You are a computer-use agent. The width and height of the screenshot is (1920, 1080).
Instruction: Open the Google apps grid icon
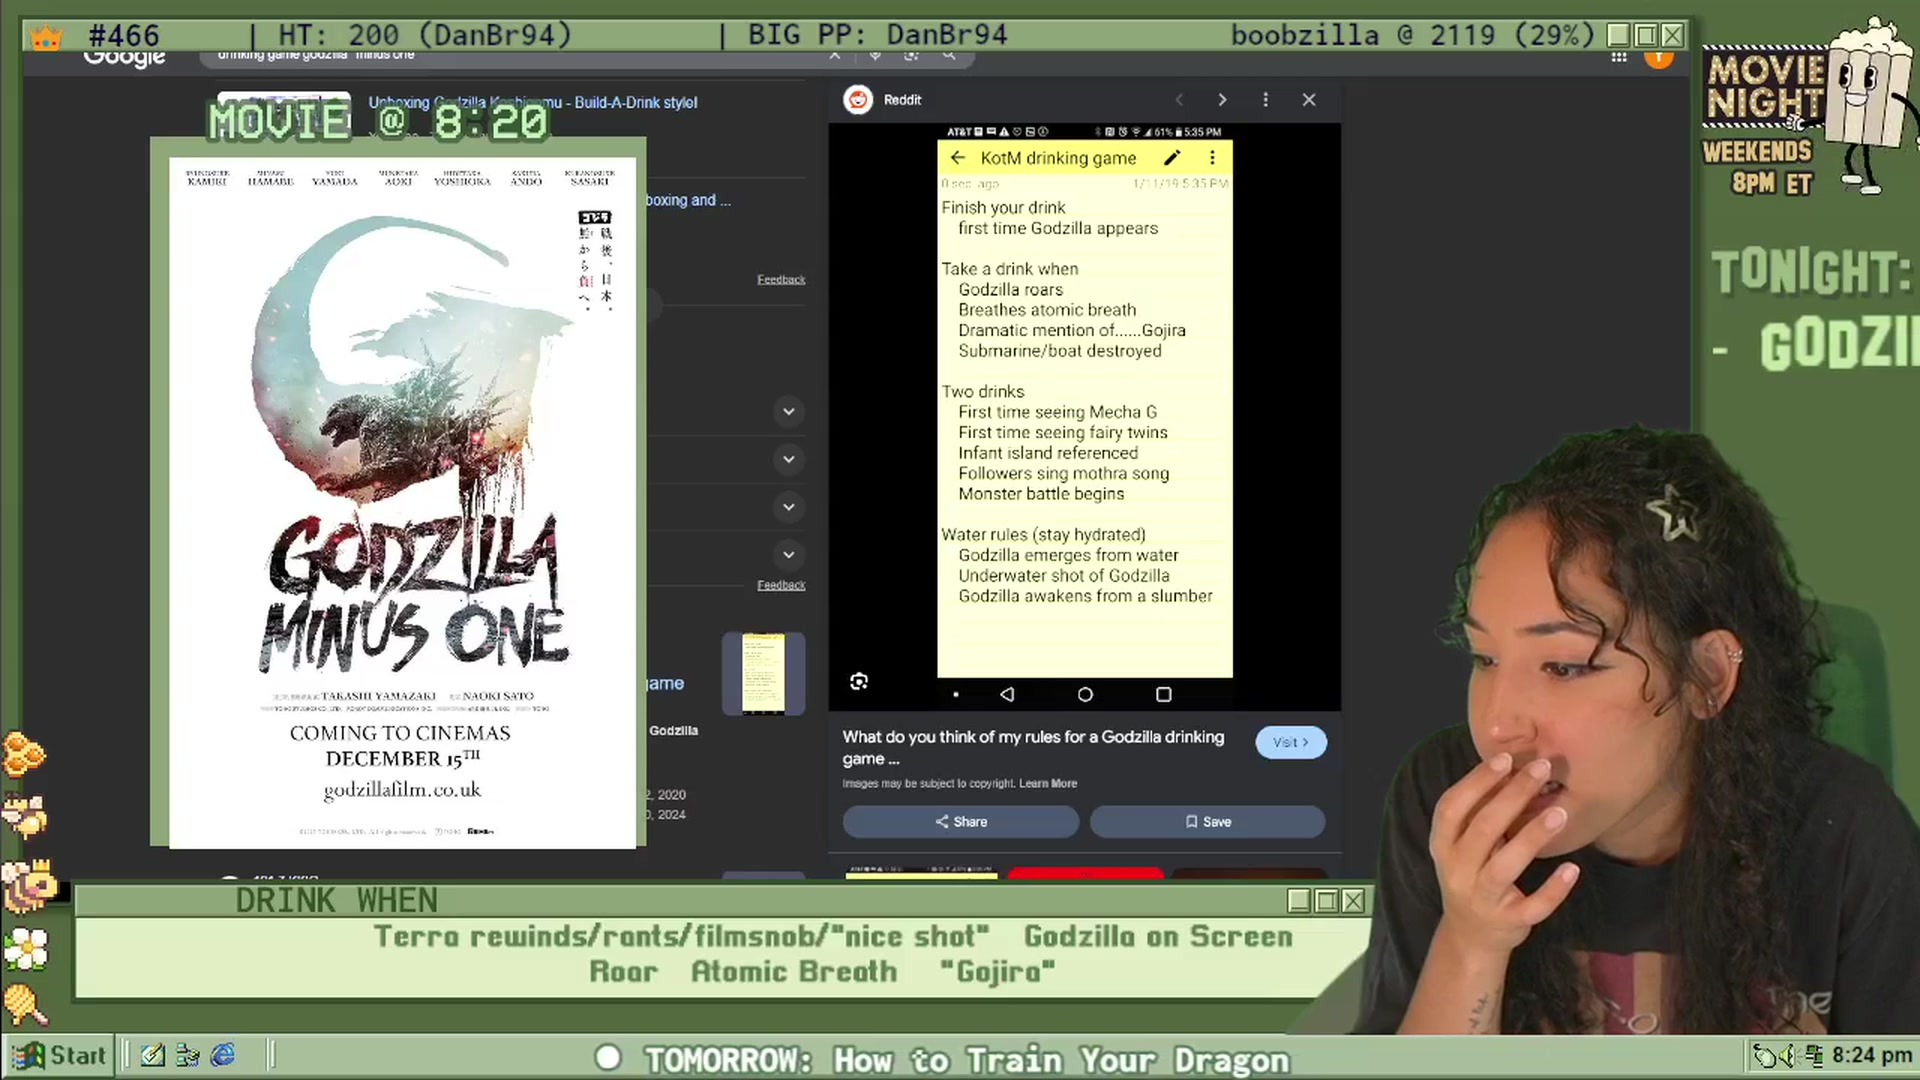coord(1619,57)
